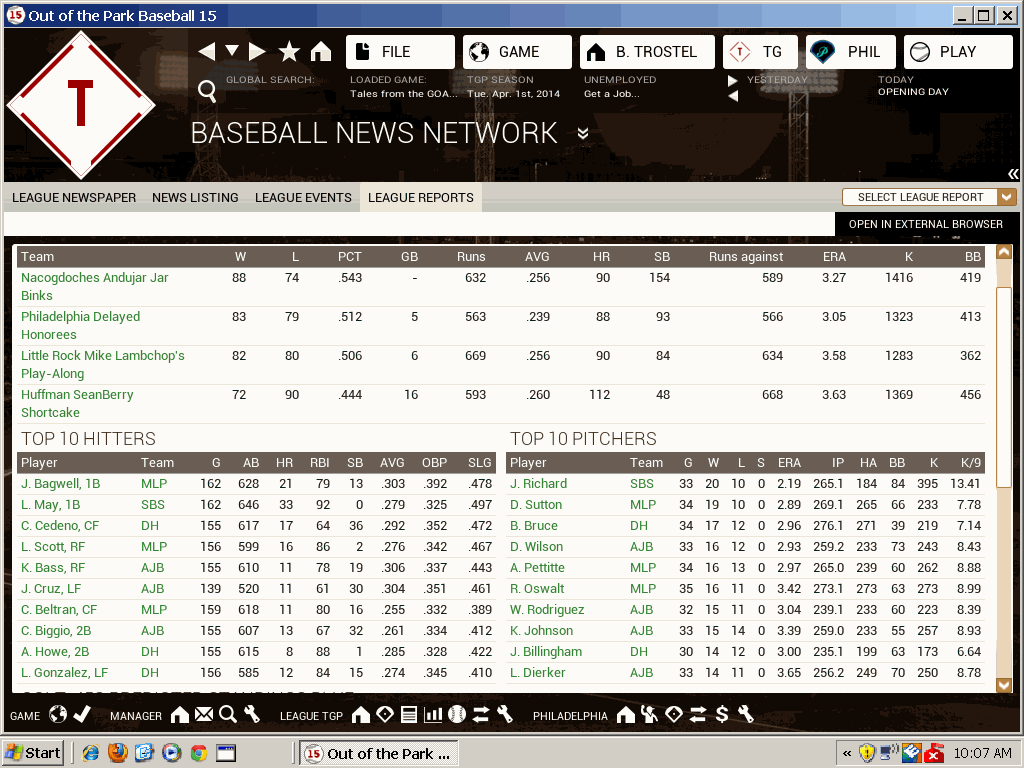Viewport: 1024px width, 768px height.
Task: Click the Game checkmark icon
Action: pos(82,714)
